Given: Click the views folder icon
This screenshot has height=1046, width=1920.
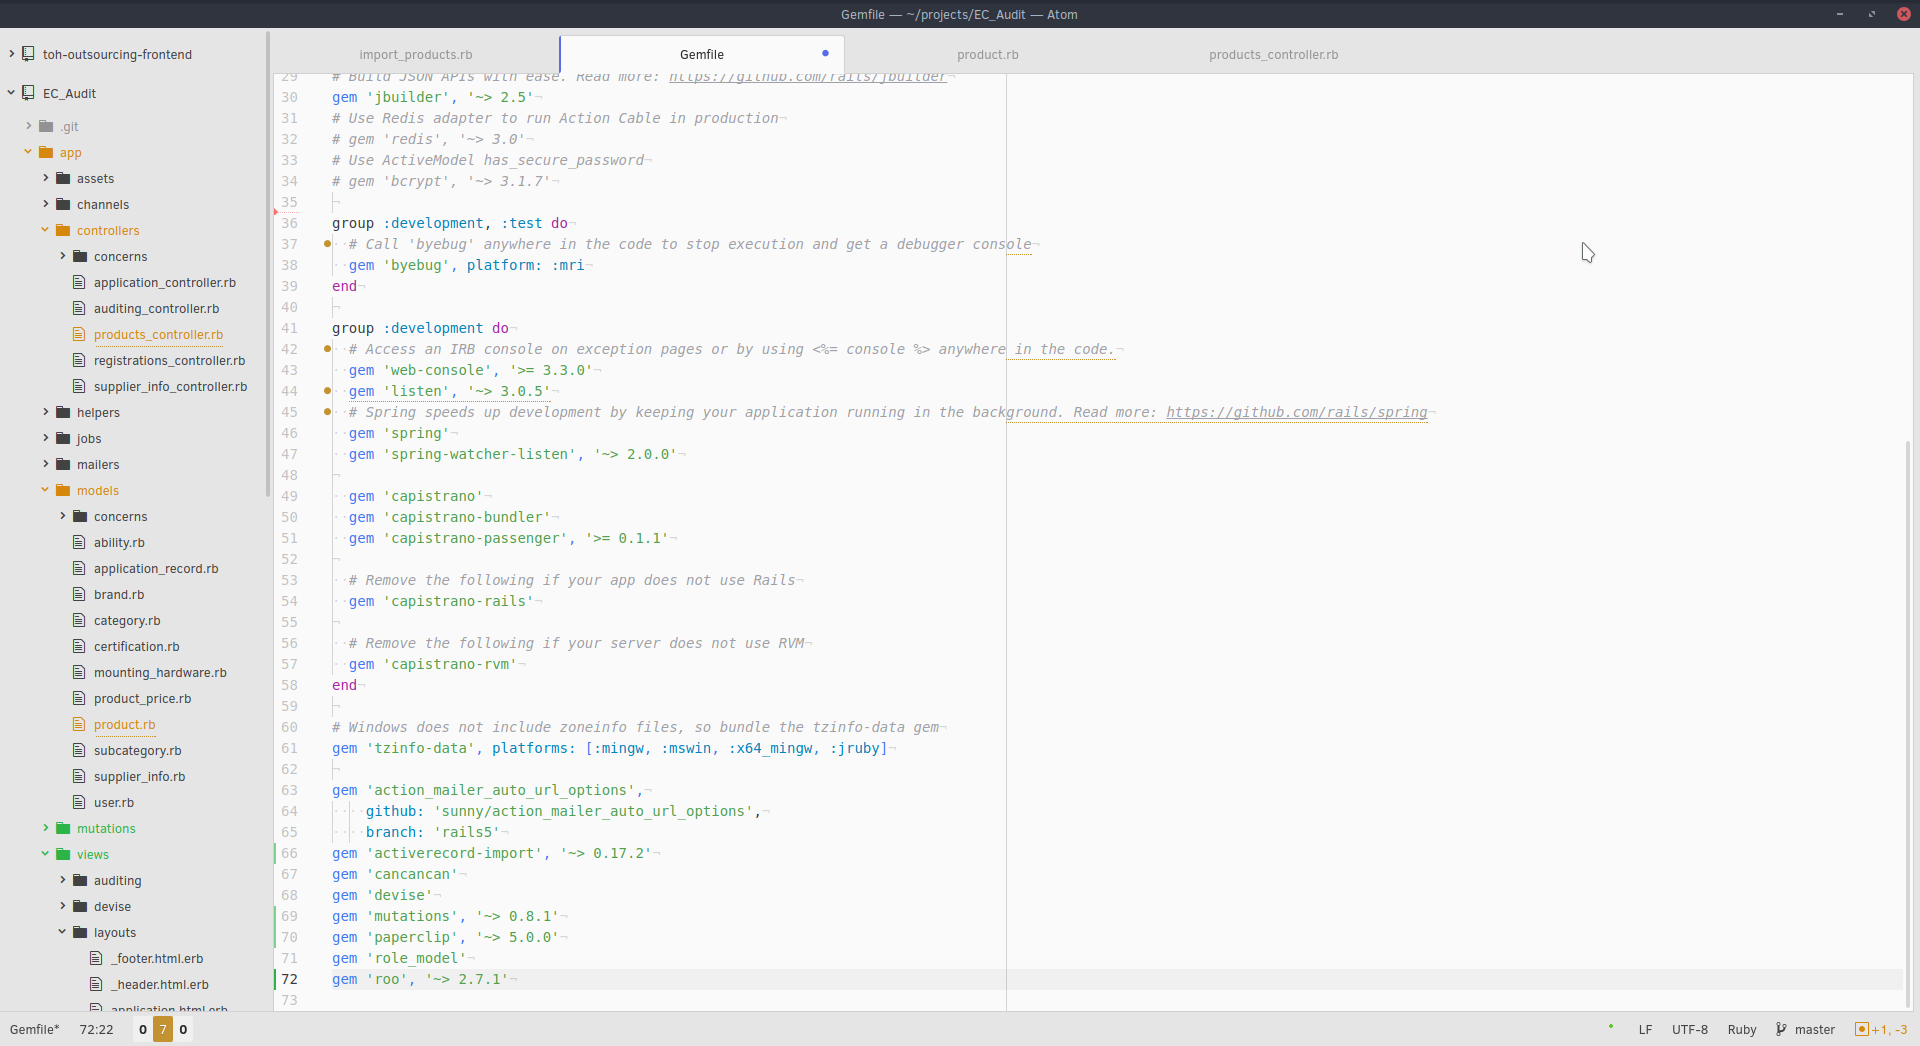Looking at the screenshot, I should click(63, 854).
